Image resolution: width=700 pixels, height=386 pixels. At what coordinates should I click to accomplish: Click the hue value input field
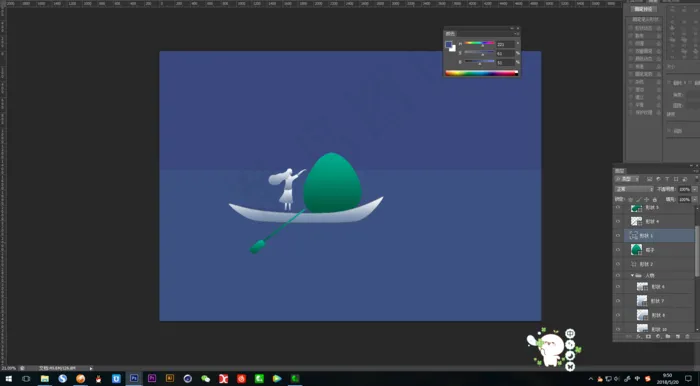pos(505,44)
